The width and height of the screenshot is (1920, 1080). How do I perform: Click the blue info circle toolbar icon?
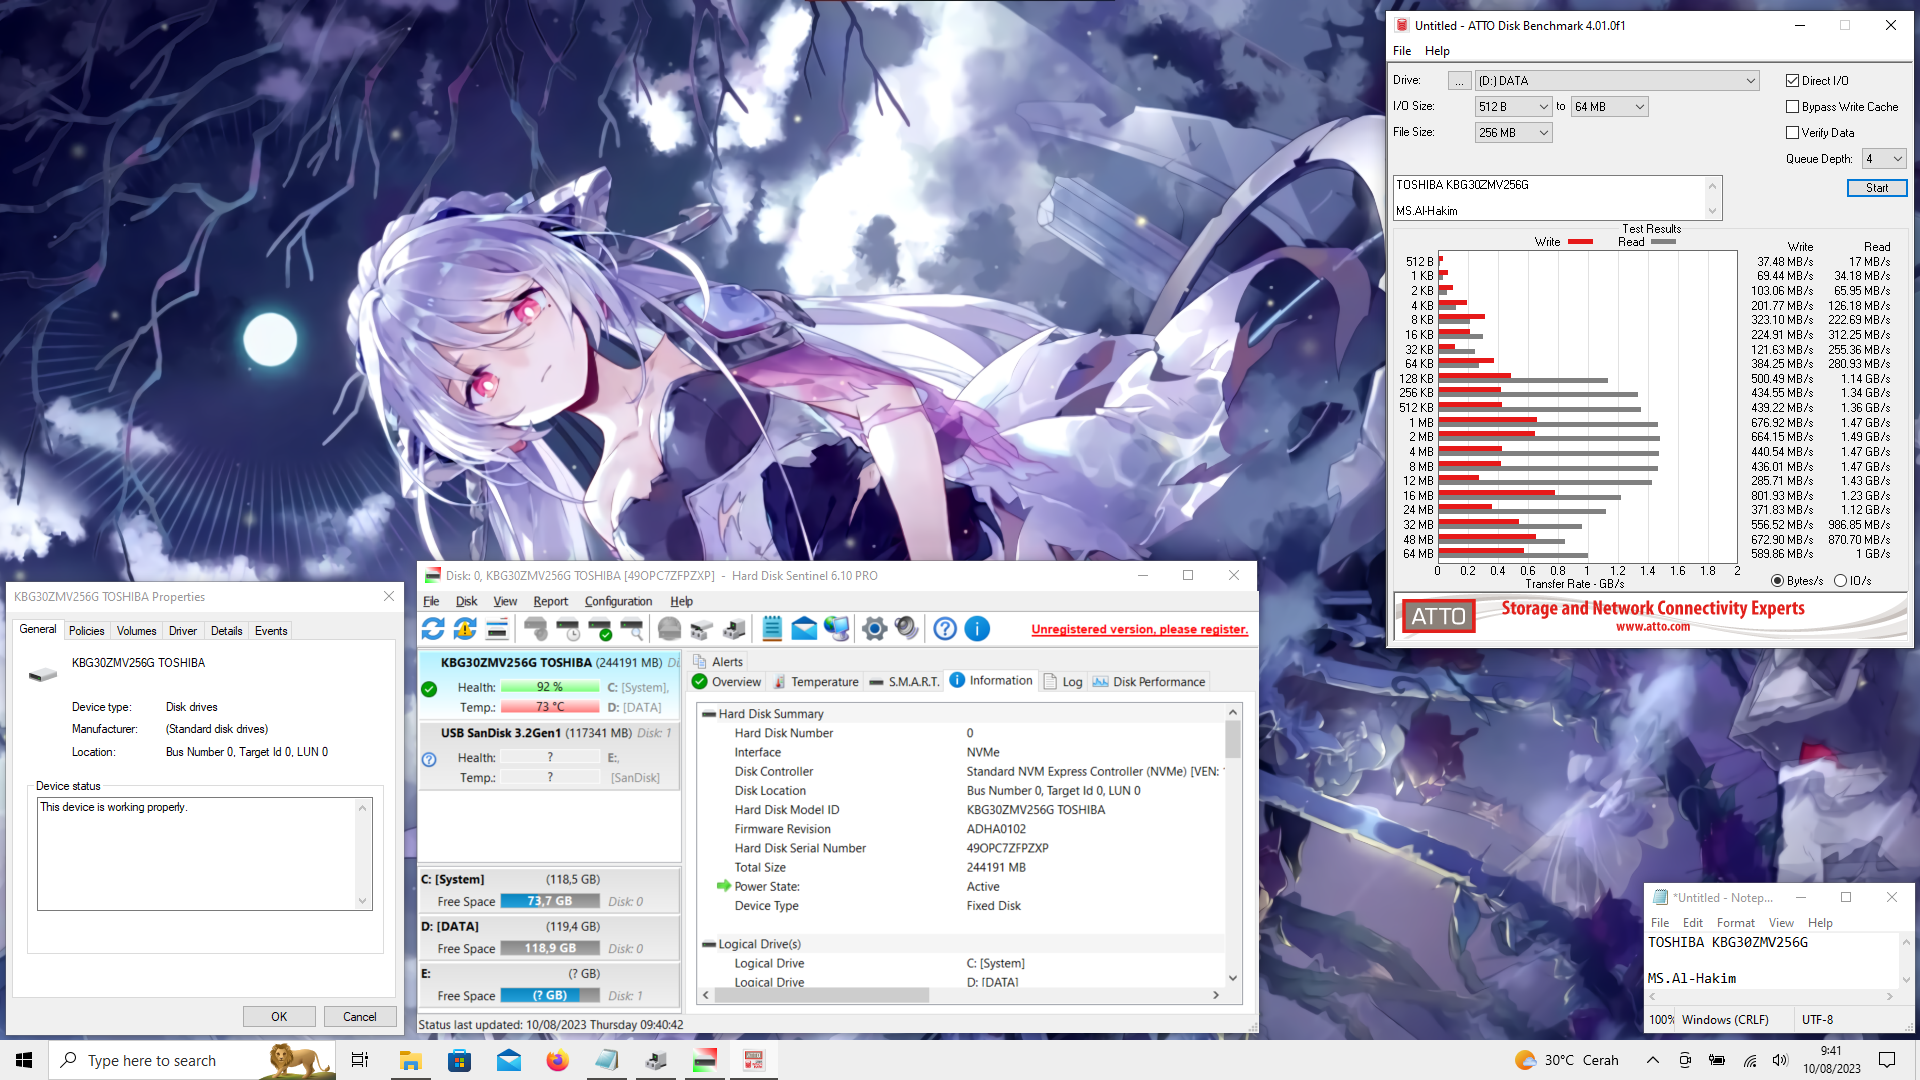point(977,629)
